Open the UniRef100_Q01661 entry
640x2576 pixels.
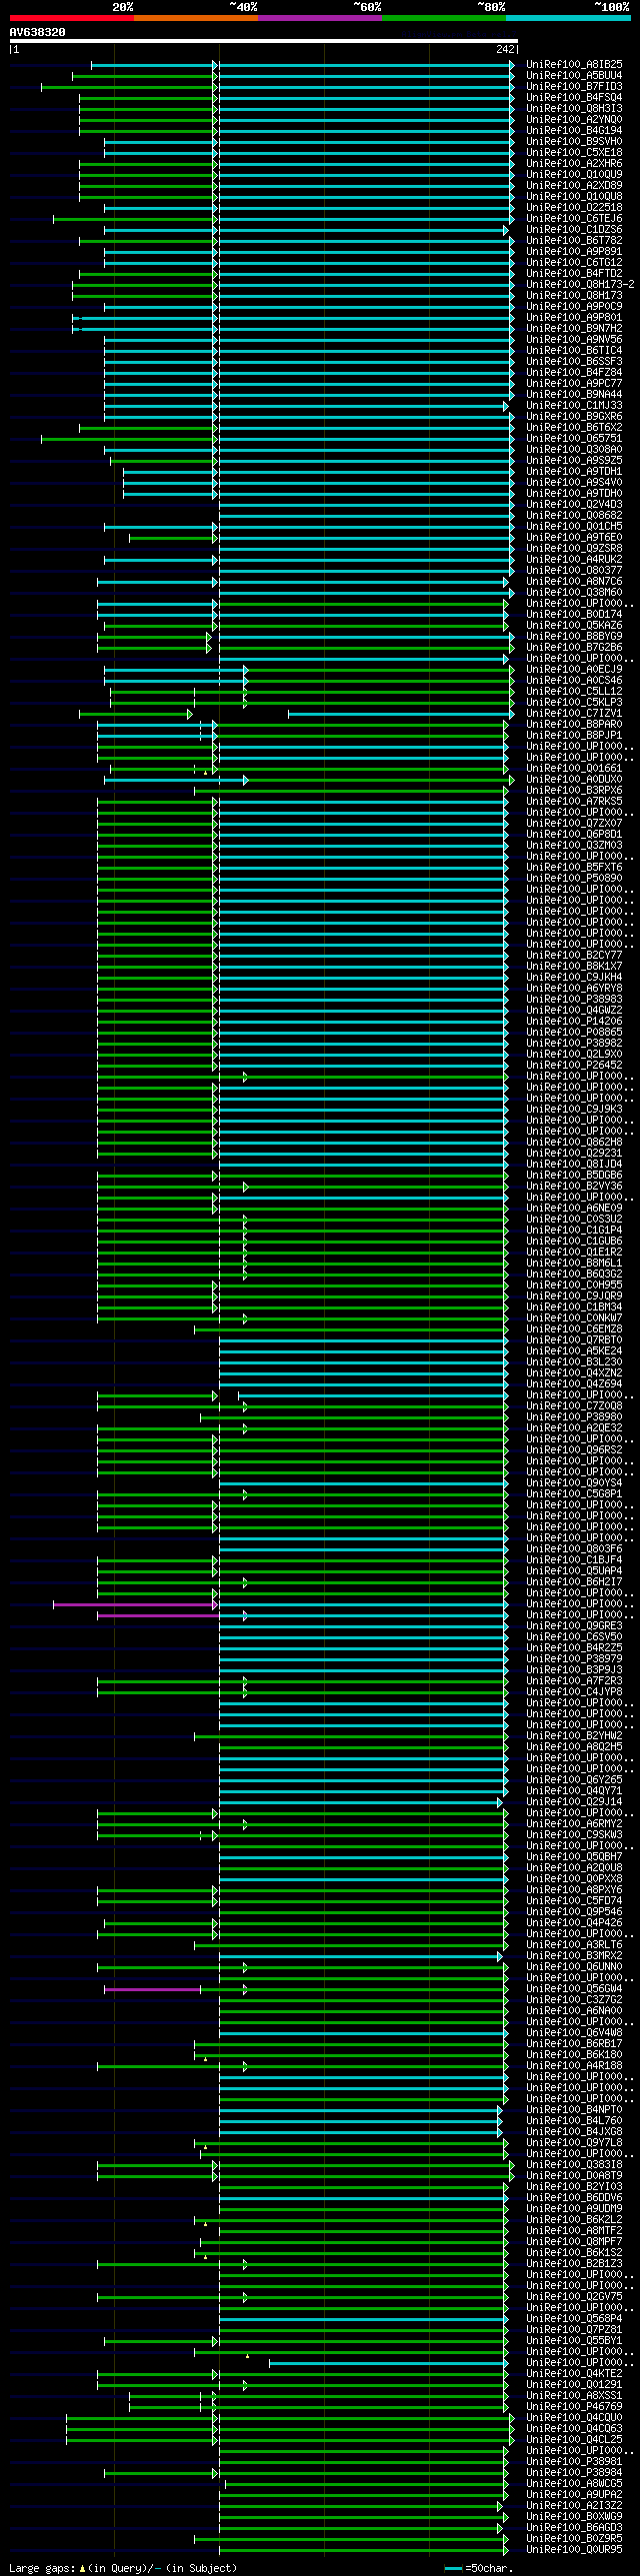[574, 768]
